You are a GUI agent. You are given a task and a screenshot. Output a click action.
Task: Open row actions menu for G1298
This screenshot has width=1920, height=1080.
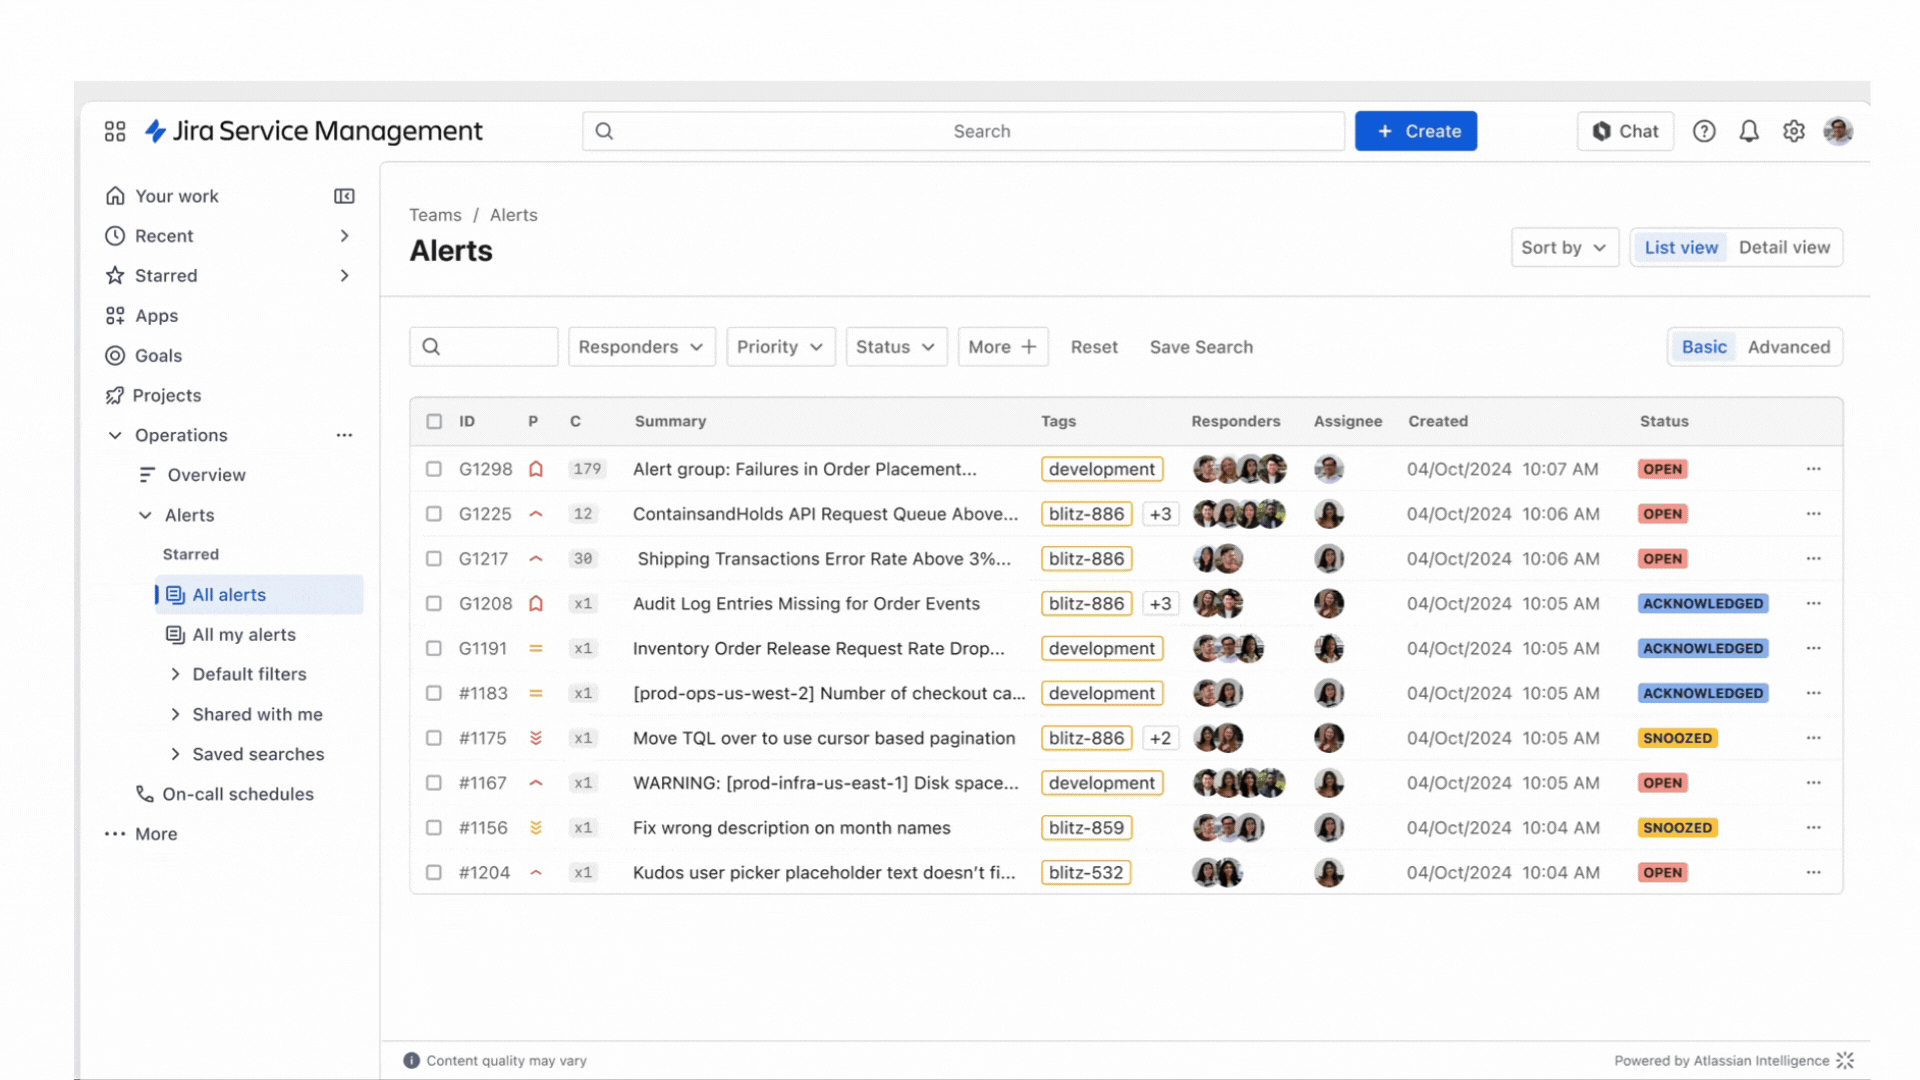tap(1813, 469)
